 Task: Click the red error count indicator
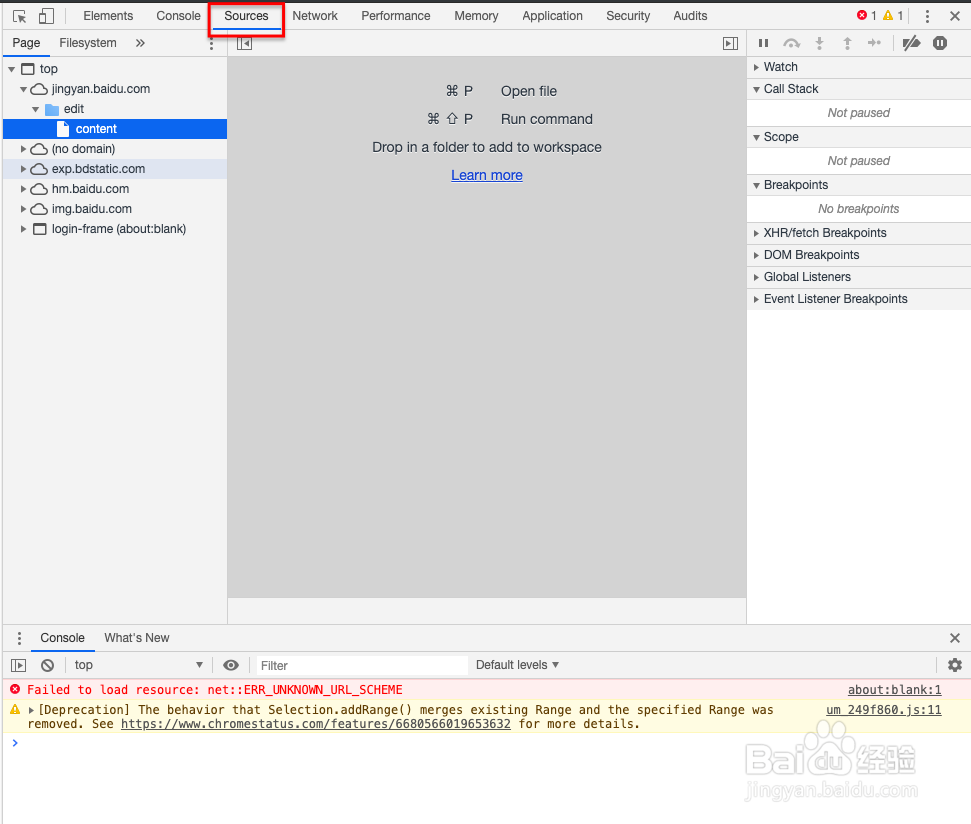(866, 15)
